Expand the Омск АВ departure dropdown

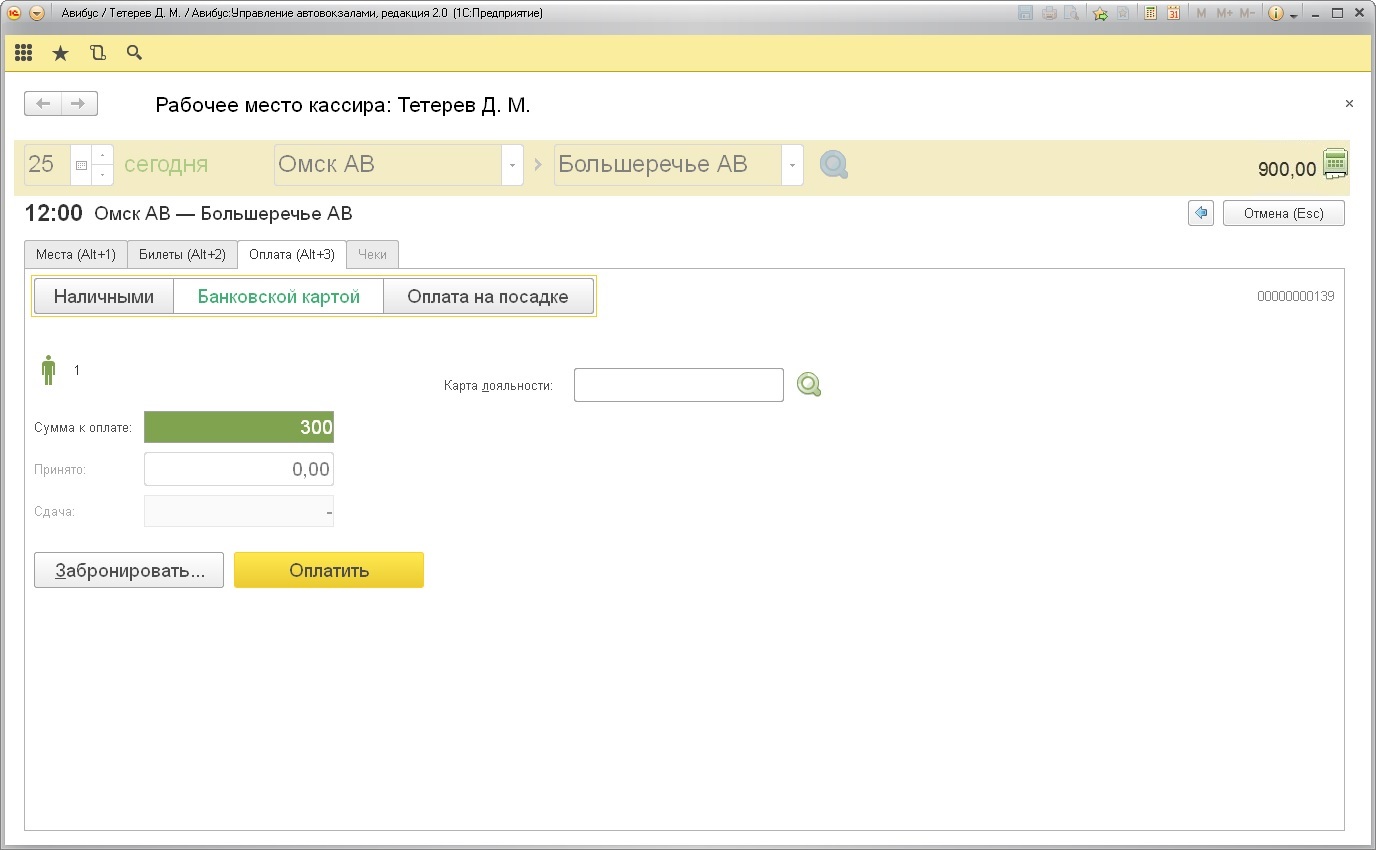[x=512, y=165]
